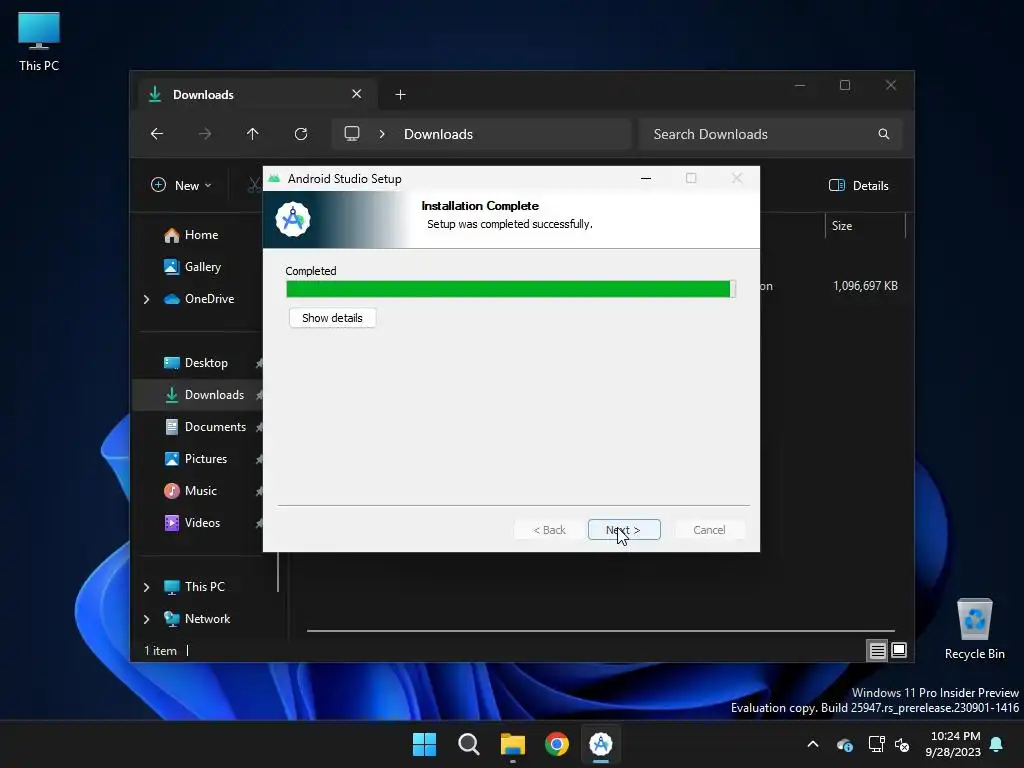This screenshot has height=768, width=1024.
Task: Open the notifications bell
Action: [x=997, y=744]
